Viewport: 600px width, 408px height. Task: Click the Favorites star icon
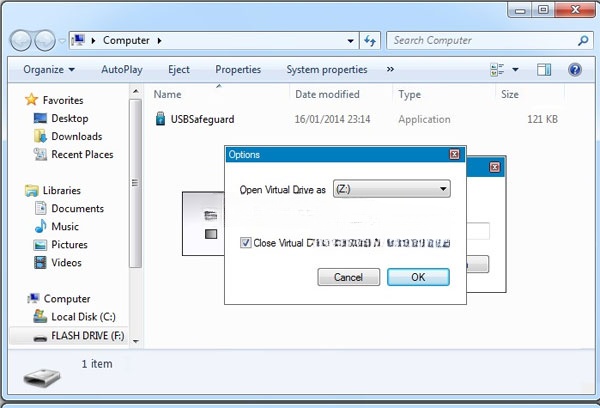31,100
